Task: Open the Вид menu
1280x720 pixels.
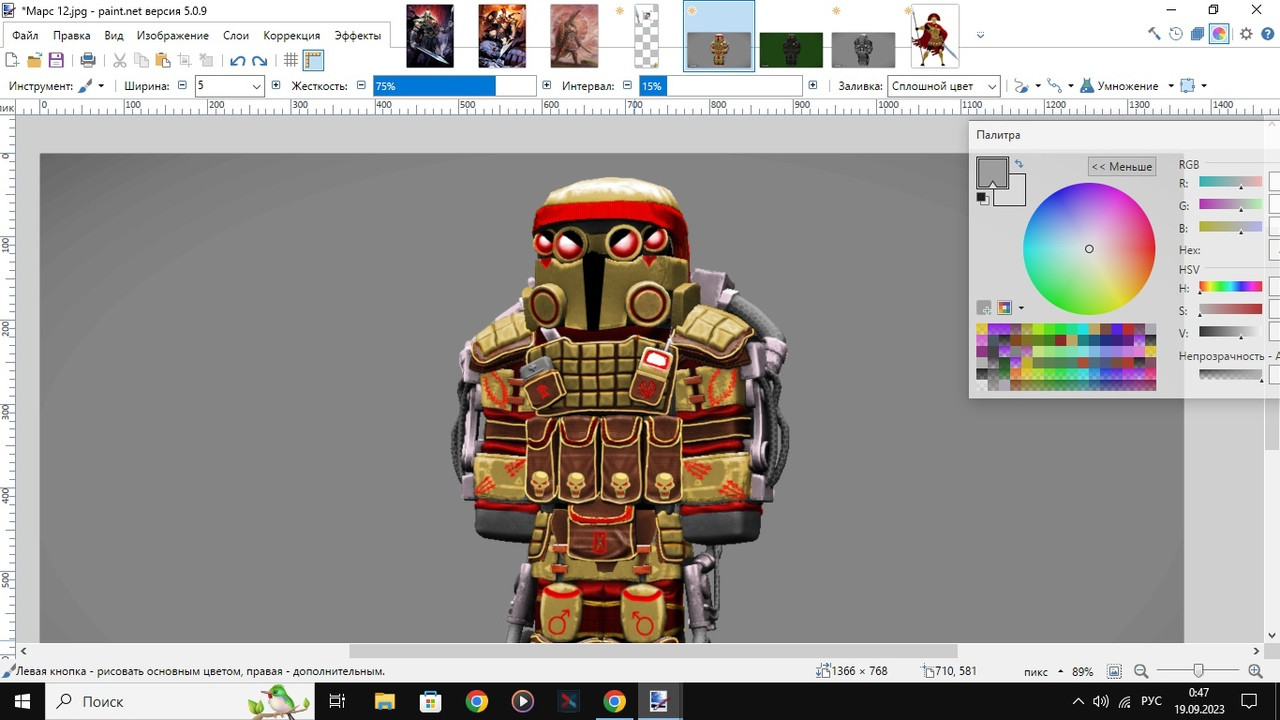Action: (x=114, y=35)
